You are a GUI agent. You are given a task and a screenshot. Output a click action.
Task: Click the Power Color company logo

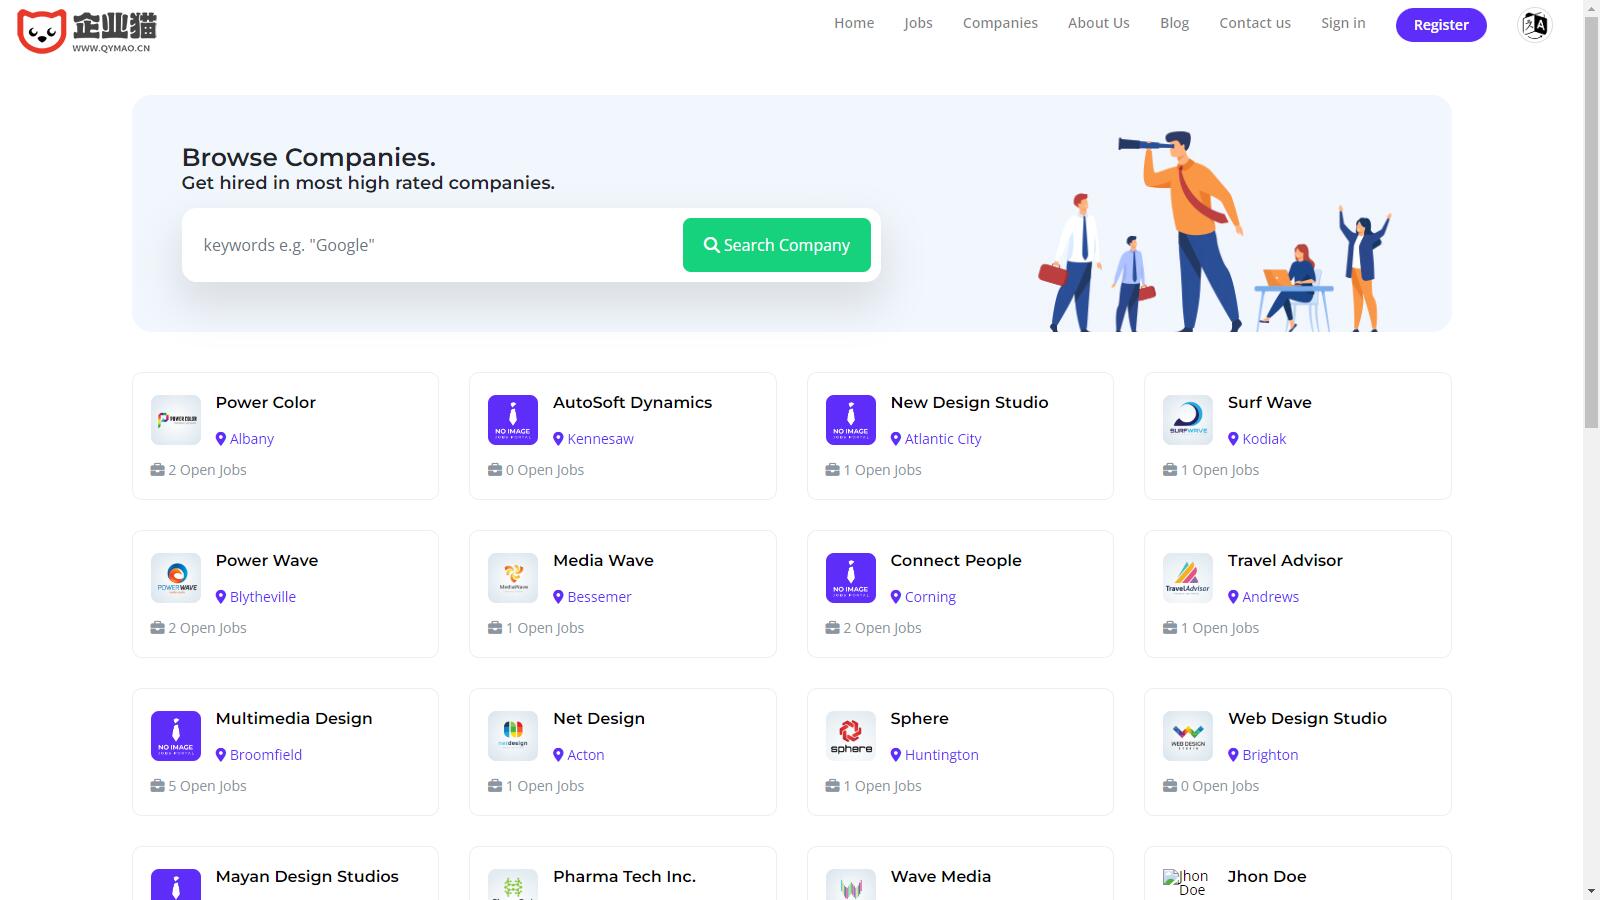pos(176,420)
